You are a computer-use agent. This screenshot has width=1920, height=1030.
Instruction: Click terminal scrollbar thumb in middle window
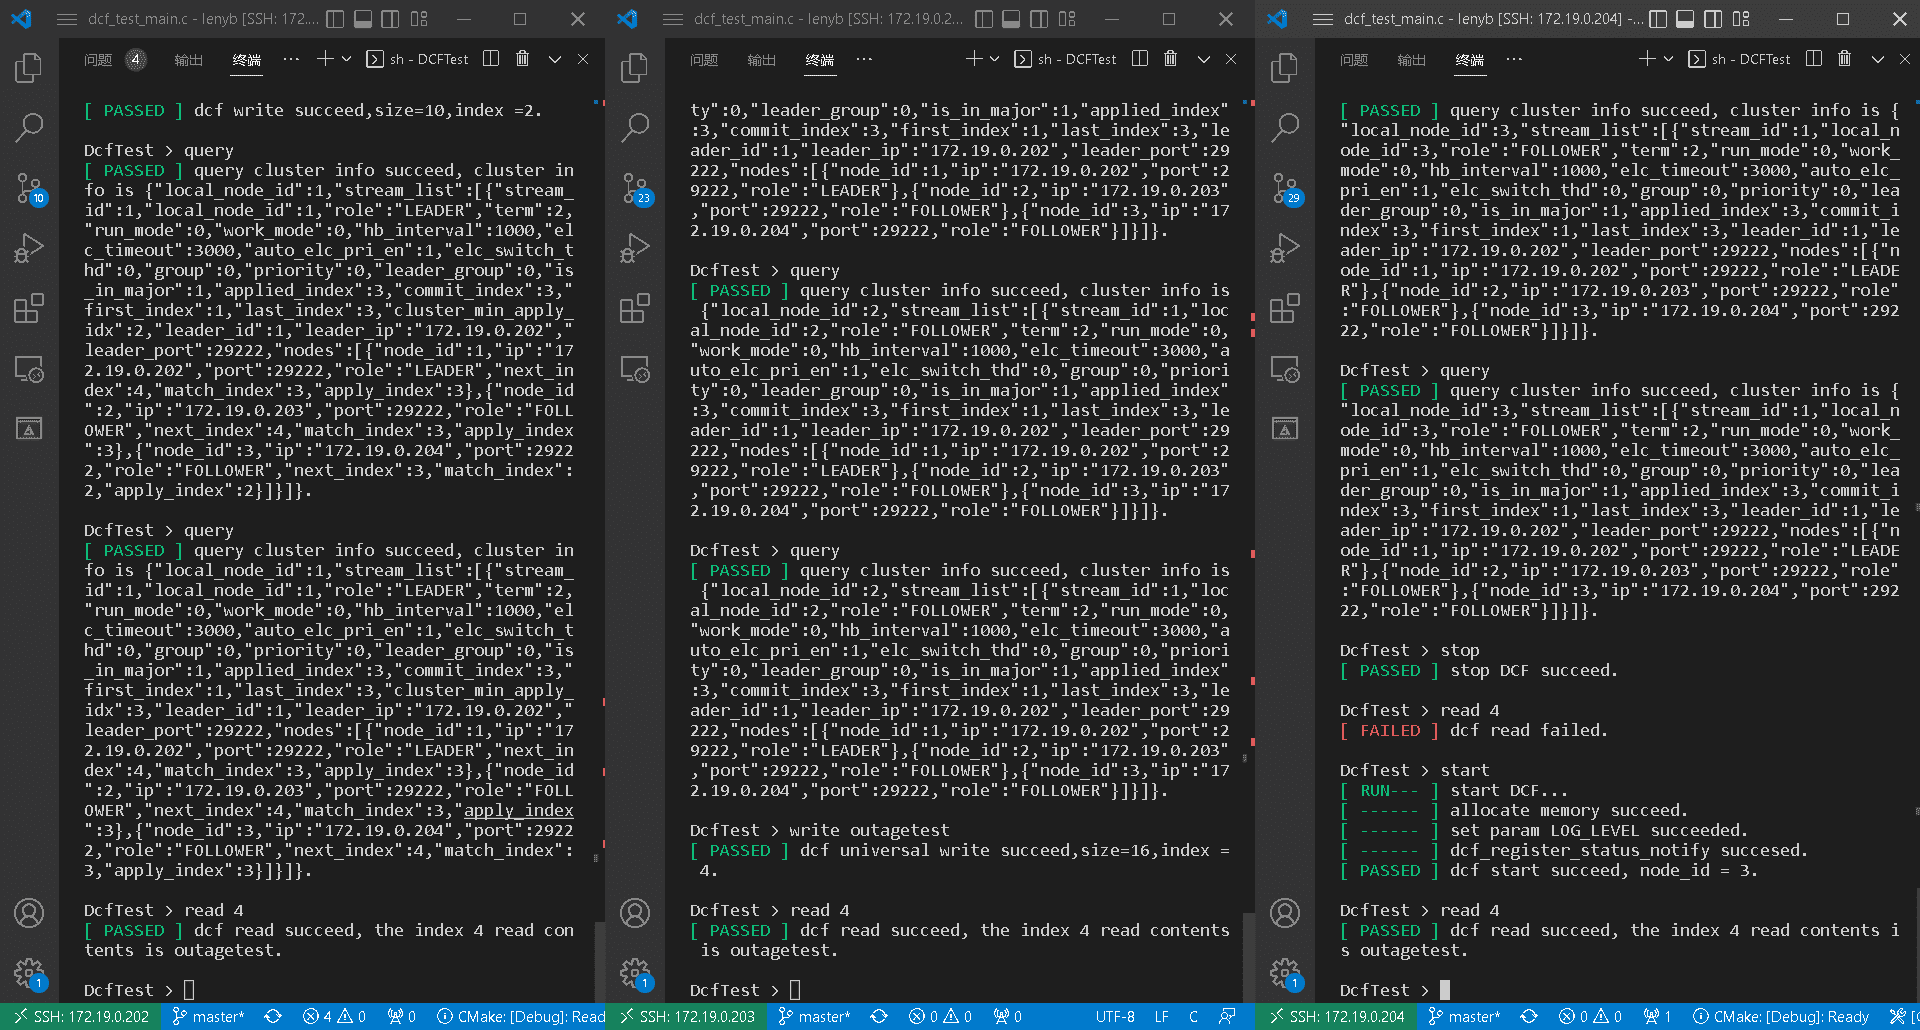click(x=1248, y=955)
